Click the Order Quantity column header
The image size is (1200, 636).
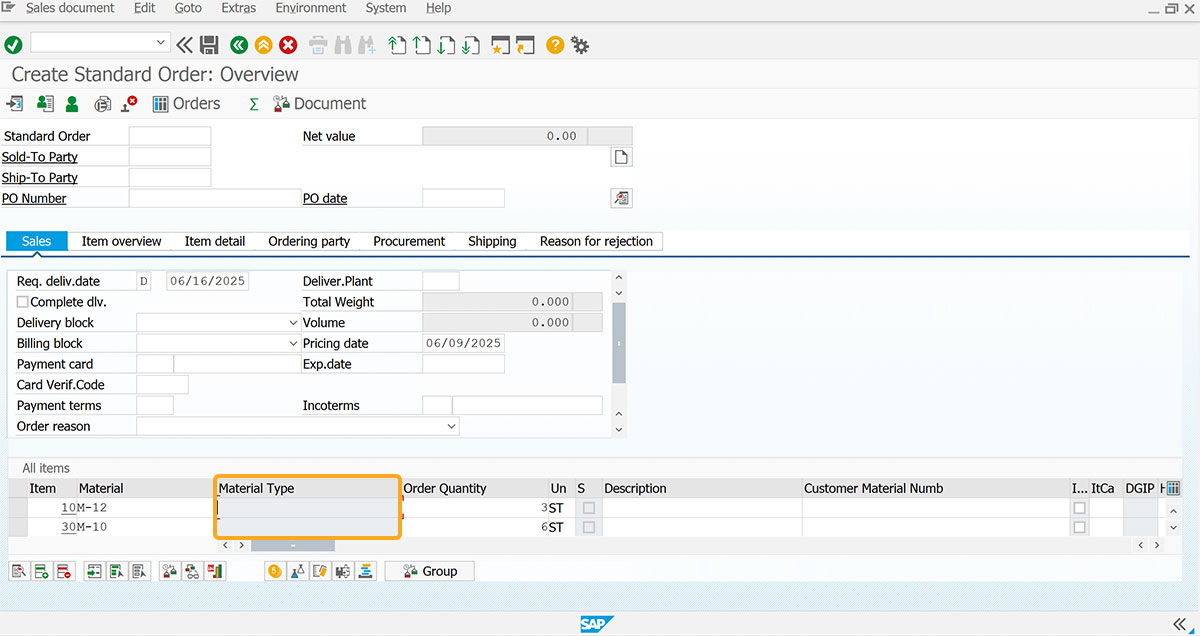[474, 488]
